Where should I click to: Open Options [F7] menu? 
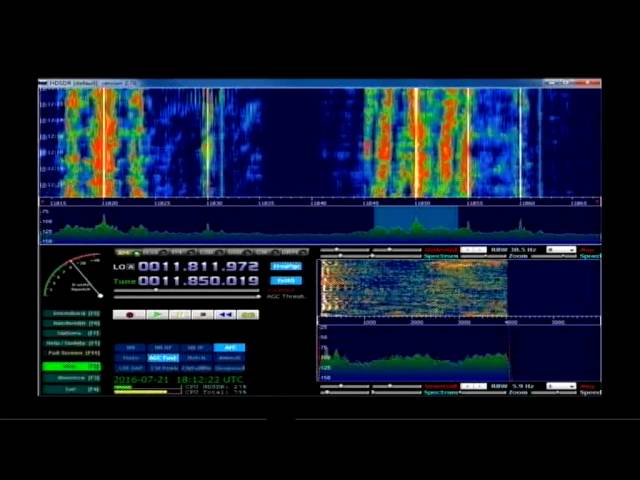[72, 333]
